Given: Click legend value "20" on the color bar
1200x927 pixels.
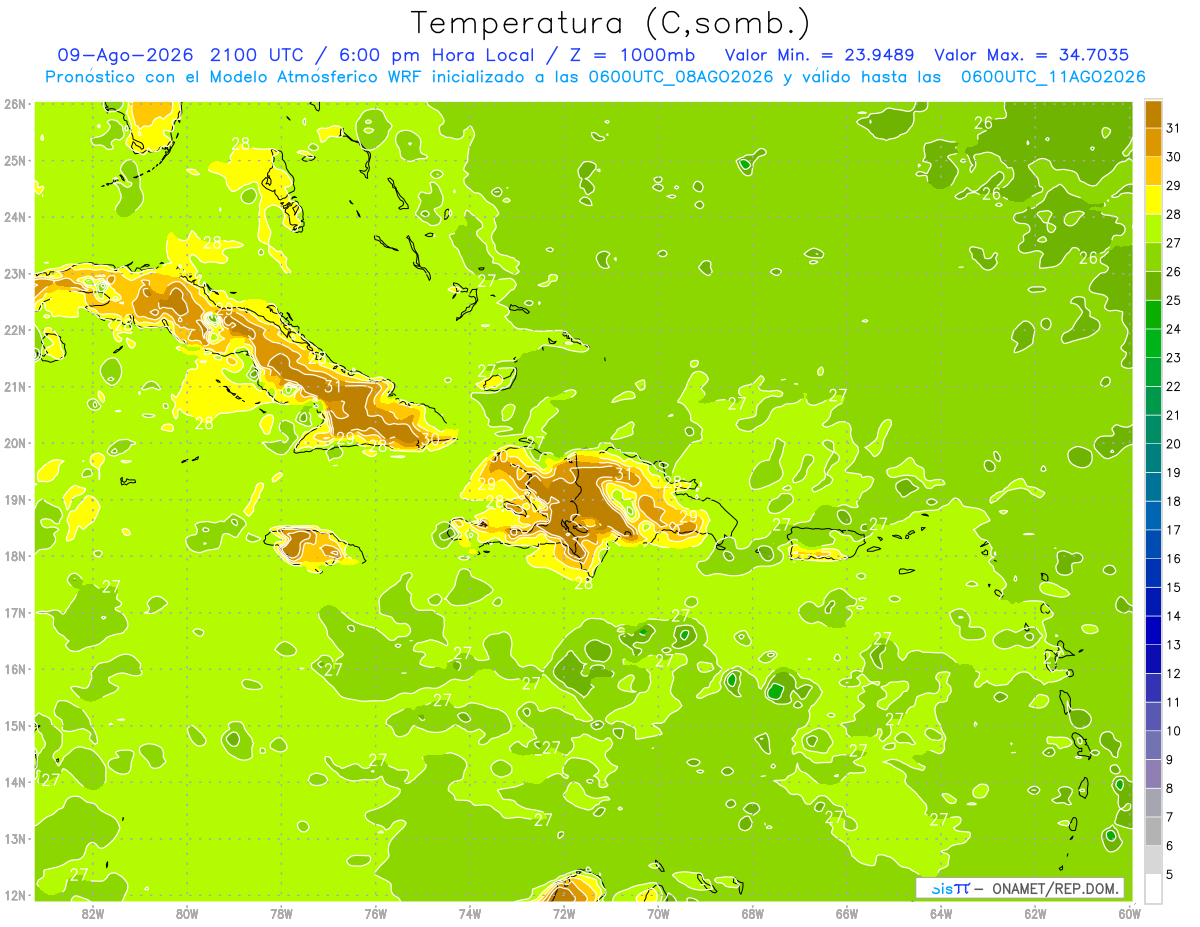Looking at the screenshot, I should click(x=1173, y=444).
